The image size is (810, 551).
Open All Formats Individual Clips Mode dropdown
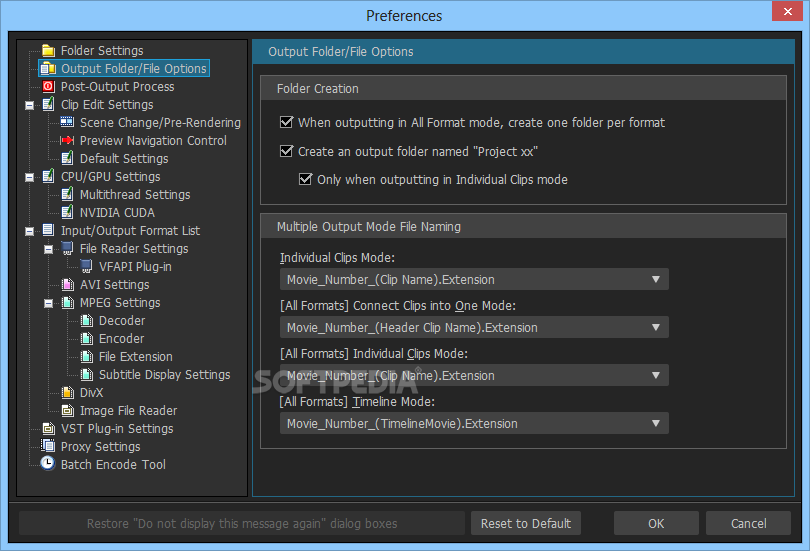pos(474,375)
